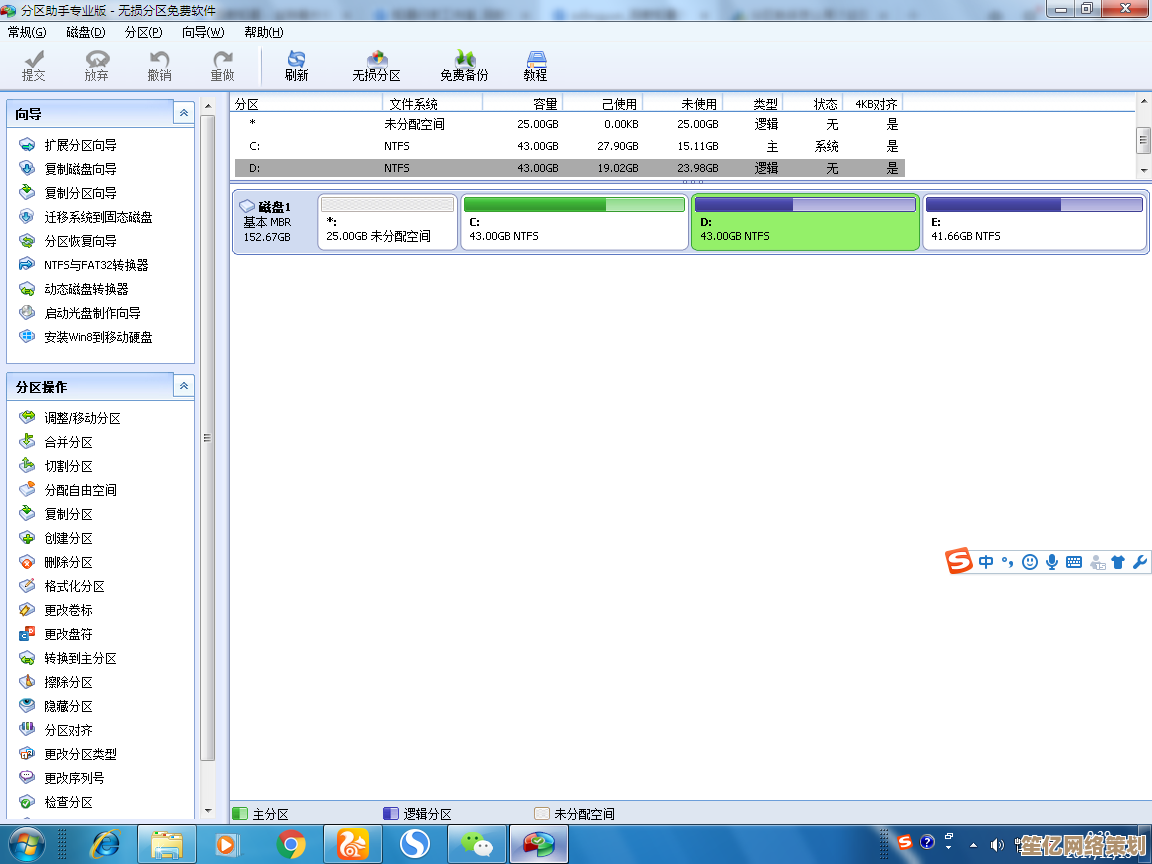Click the 撤销 undo toolbar icon
Screen dimensions: 1152x864
click(x=159, y=66)
